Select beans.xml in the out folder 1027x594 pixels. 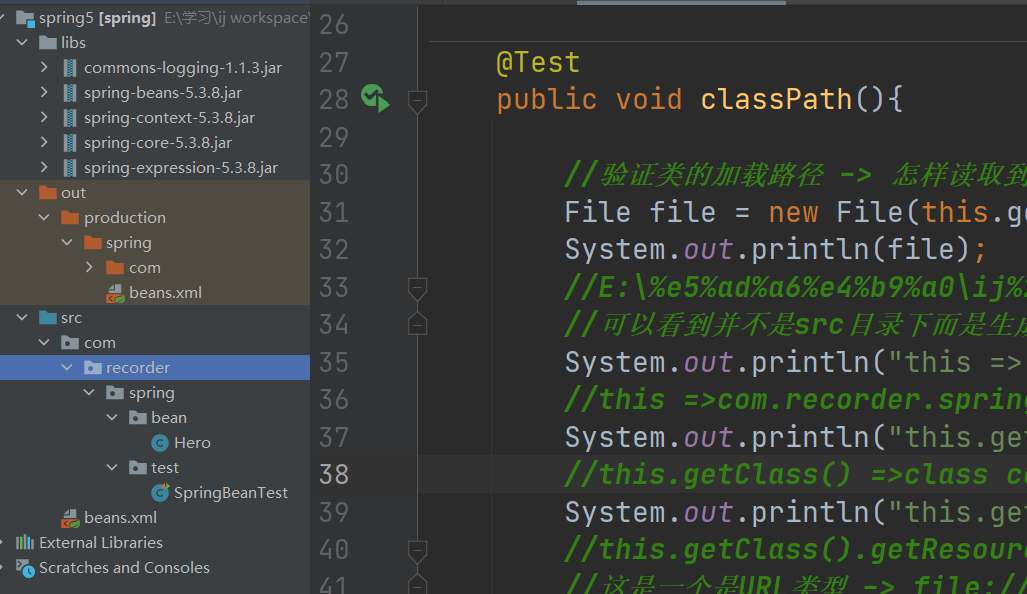click(x=165, y=293)
